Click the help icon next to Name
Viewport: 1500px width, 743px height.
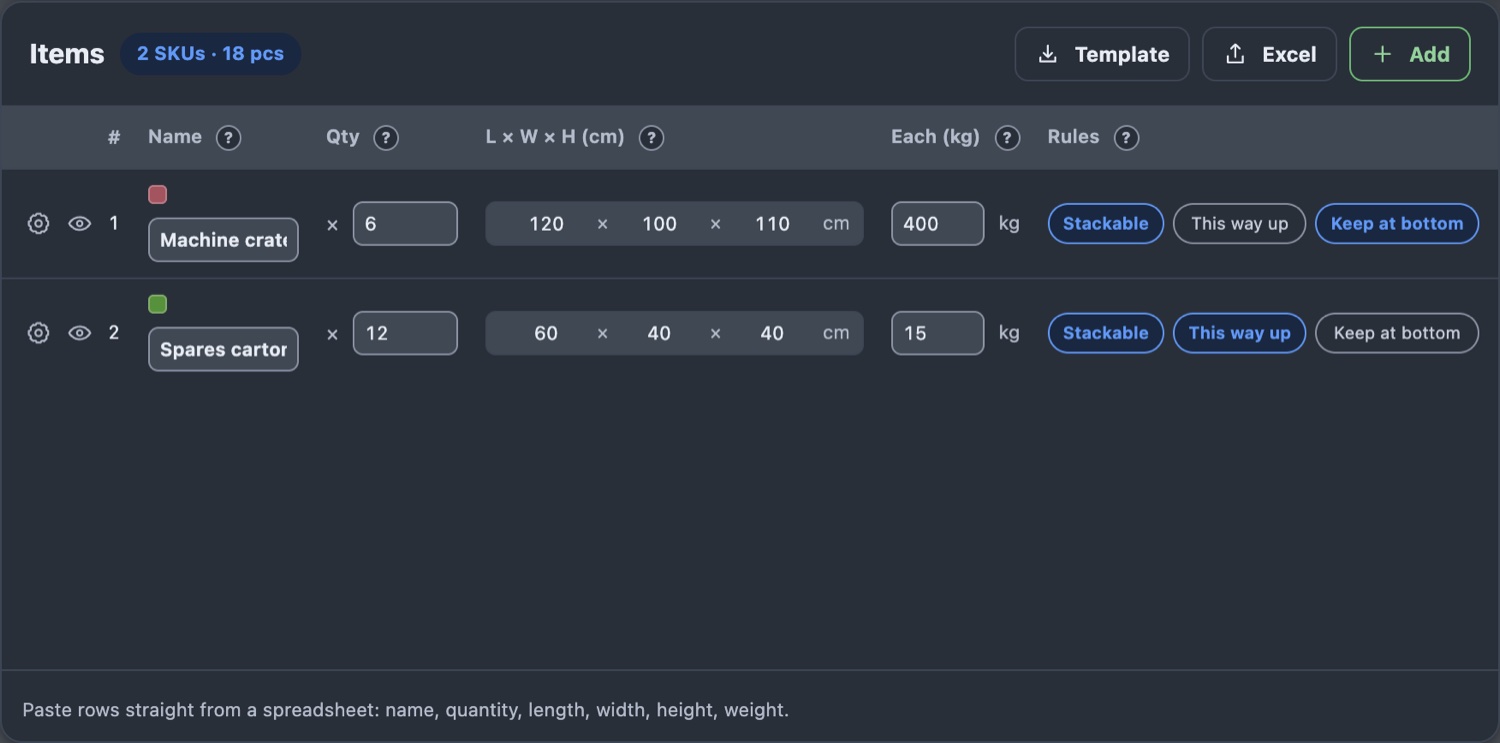coord(229,138)
